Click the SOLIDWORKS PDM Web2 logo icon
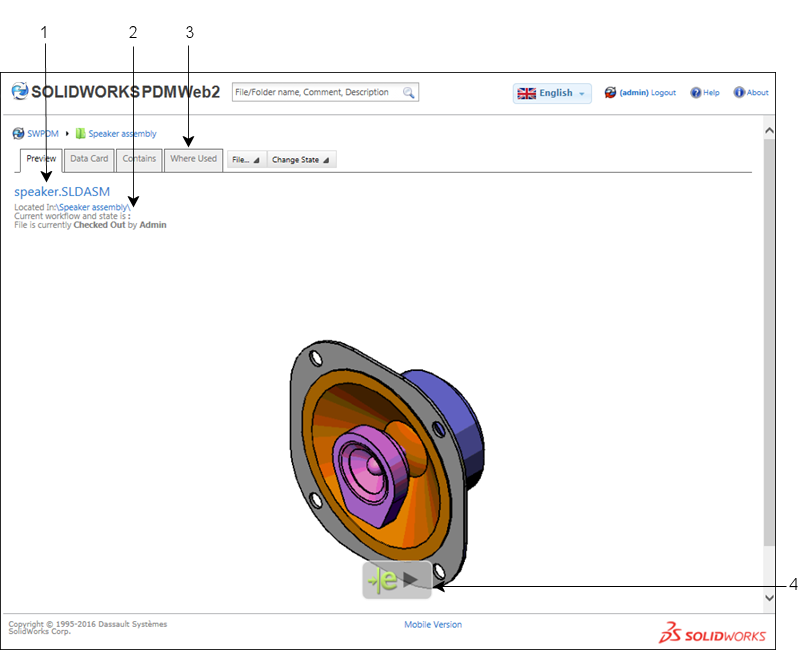Screen dimensions: 805x650 [x=19, y=92]
